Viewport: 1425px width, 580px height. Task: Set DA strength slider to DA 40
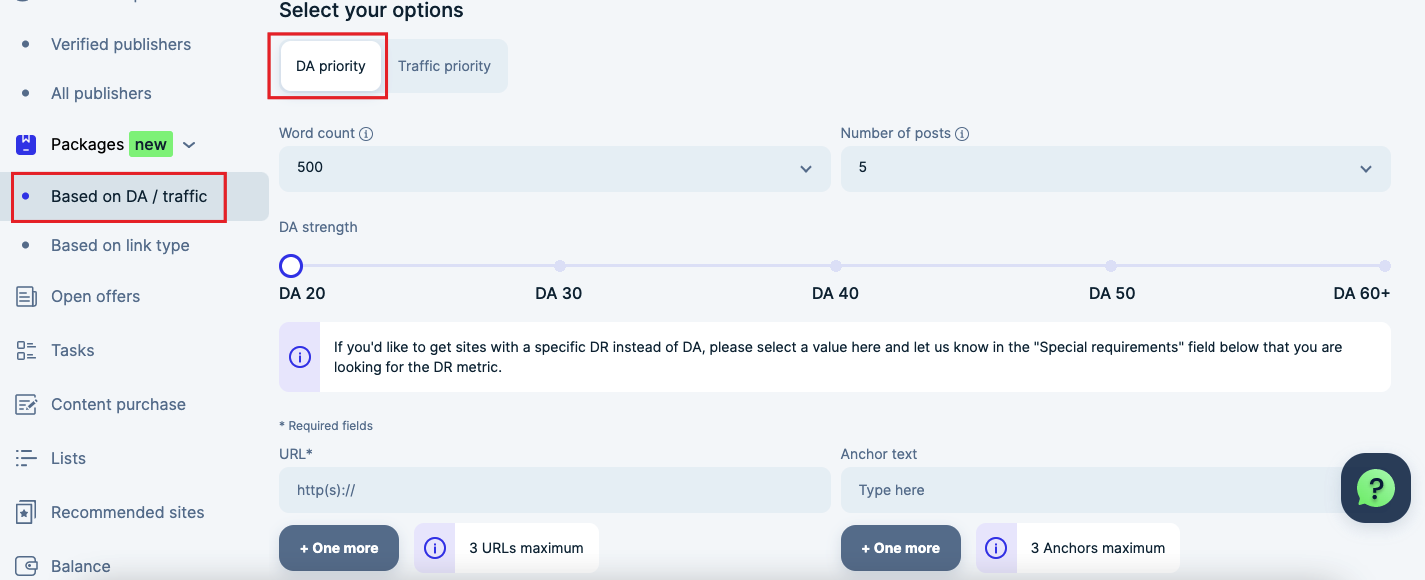tap(835, 266)
